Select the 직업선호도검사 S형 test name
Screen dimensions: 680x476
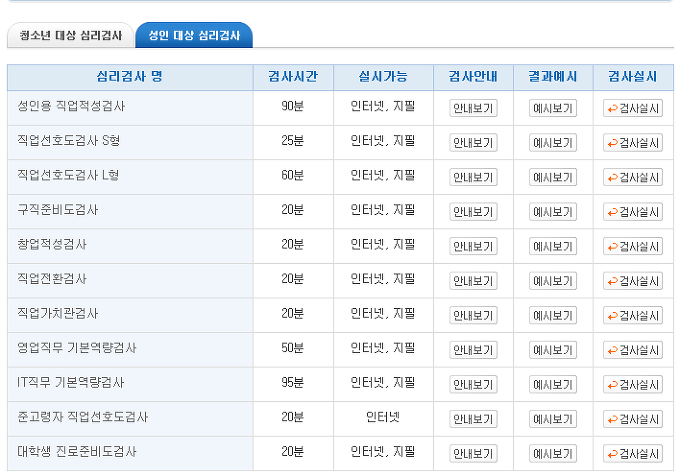pyautogui.click(x=69, y=140)
